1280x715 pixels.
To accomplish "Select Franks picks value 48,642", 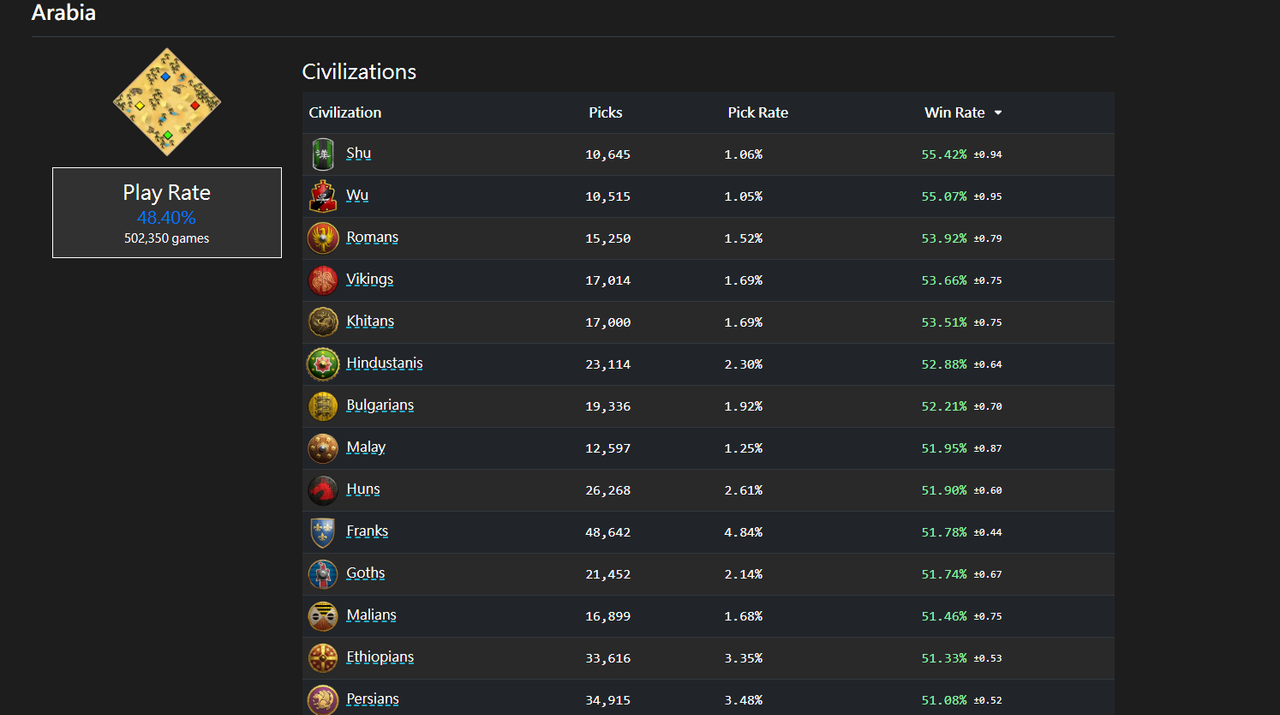I will 608,533.
